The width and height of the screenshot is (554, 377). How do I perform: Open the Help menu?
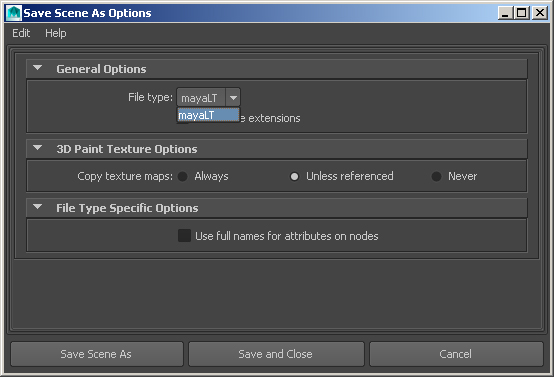point(55,33)
